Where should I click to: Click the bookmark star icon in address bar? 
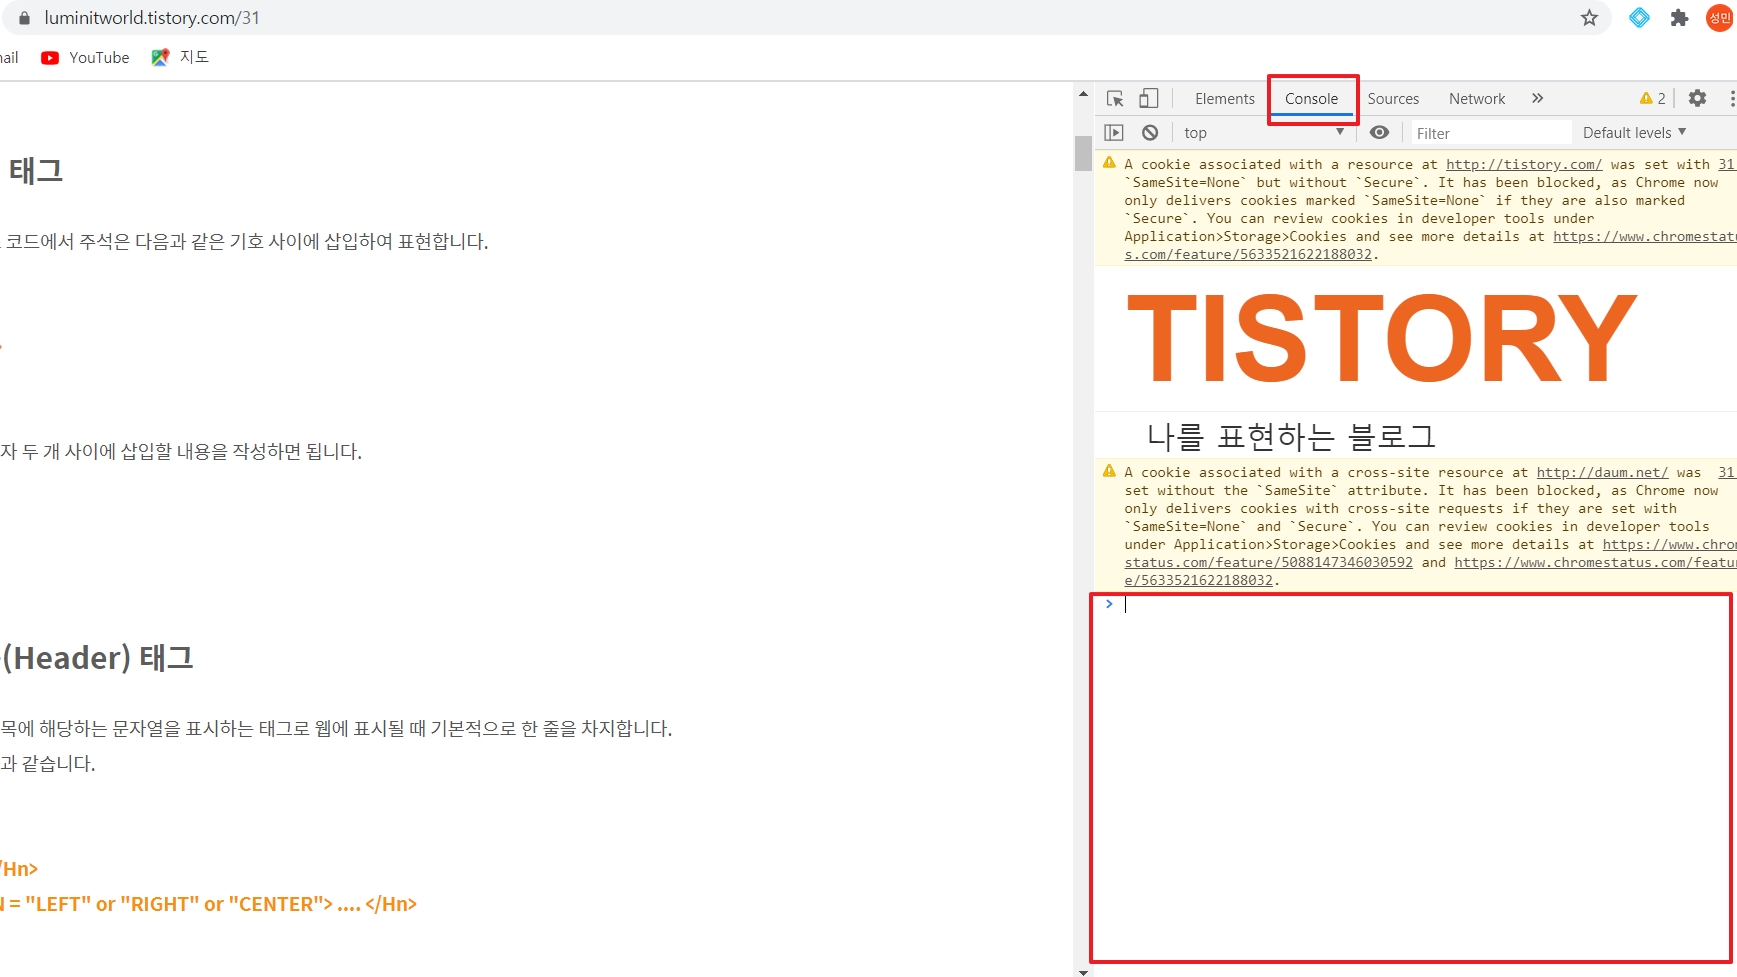click(1589, 18)
